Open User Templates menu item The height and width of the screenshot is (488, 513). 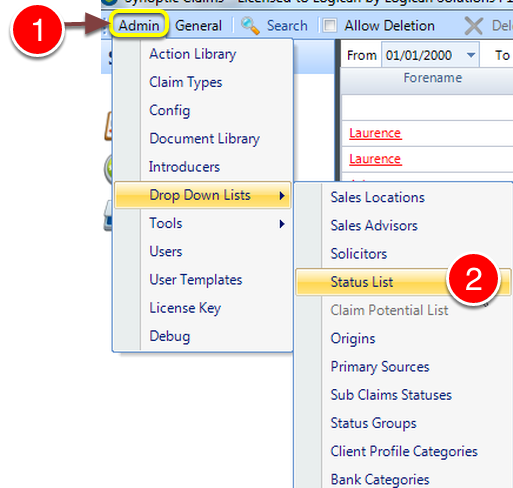pos(203,280)
